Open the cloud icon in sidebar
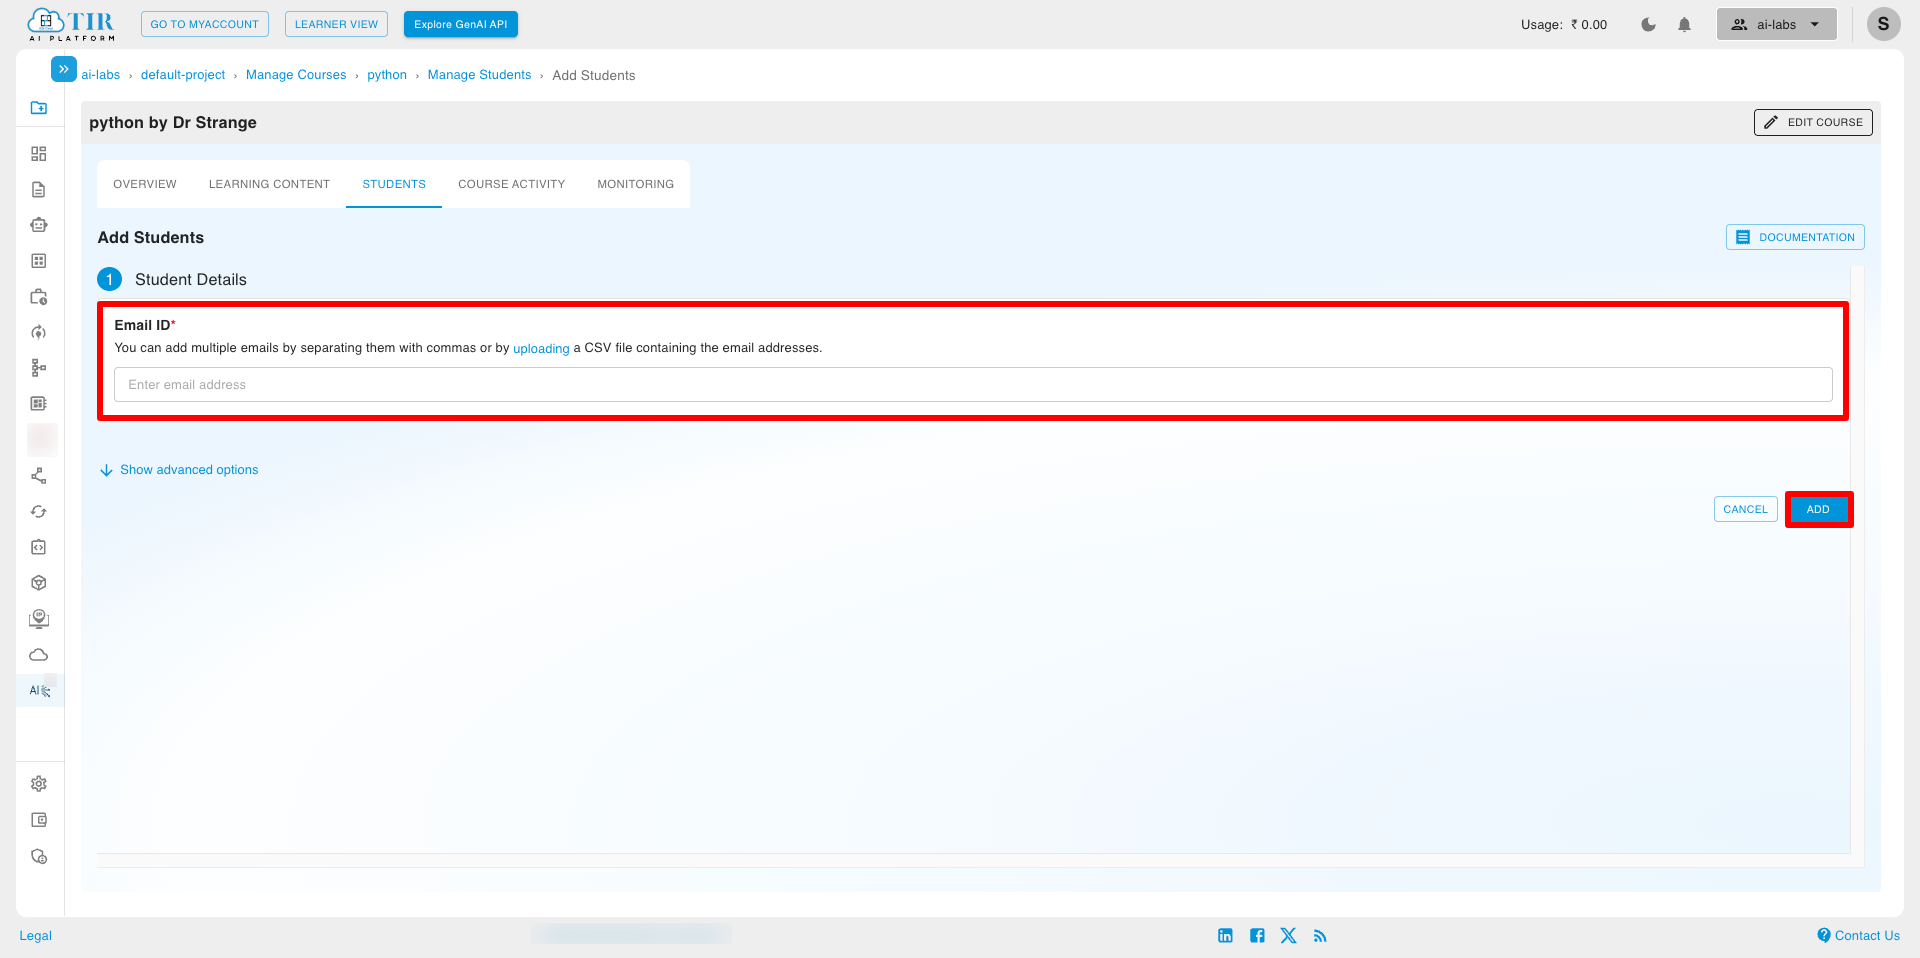1920x958 pixels. pos(39,655)
